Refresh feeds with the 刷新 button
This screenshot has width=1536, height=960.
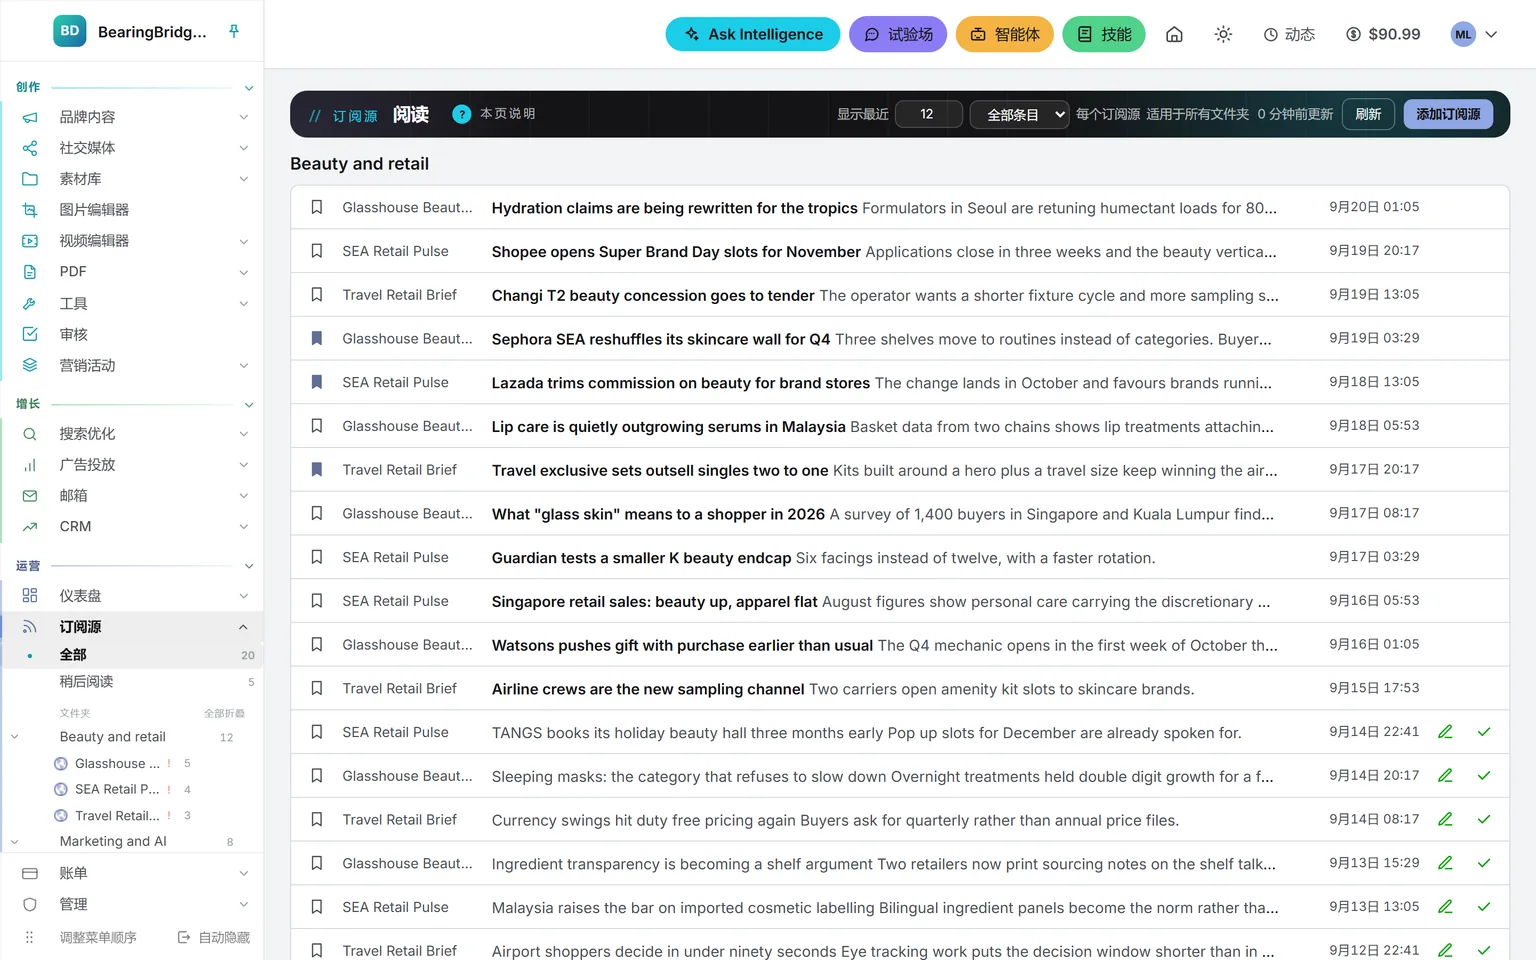[x=1368, y=114]
